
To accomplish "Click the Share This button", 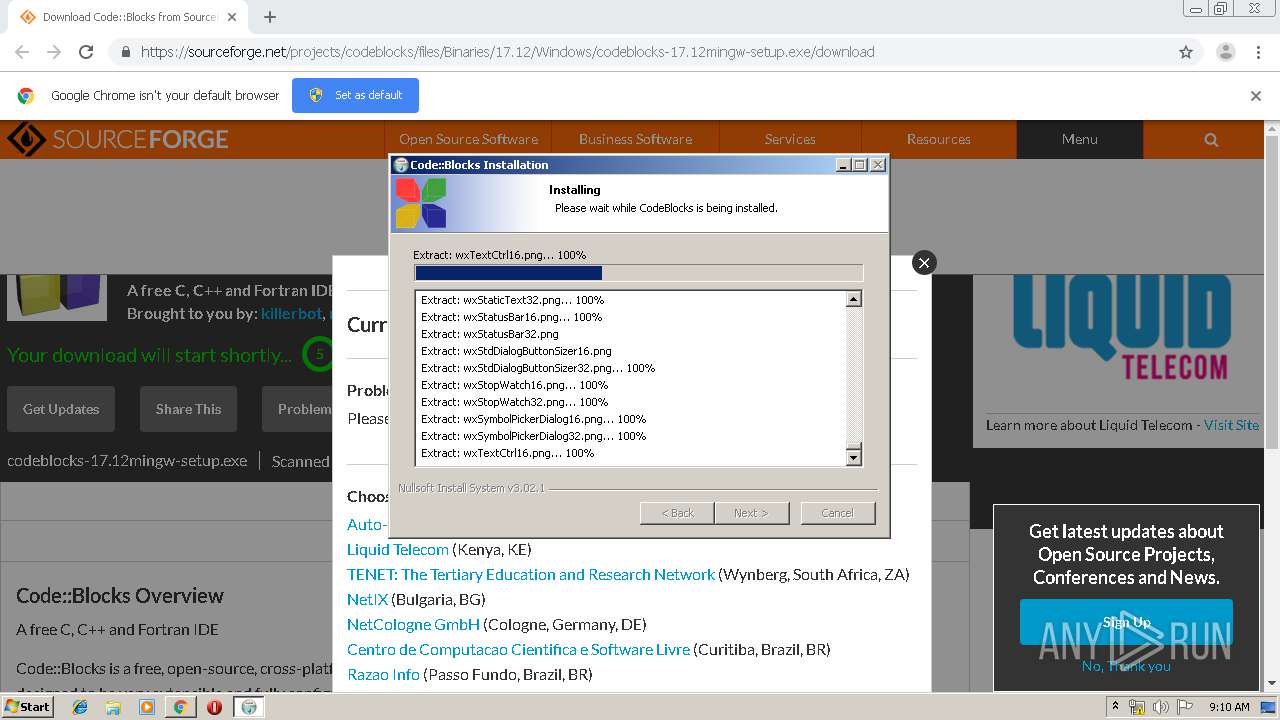I will (188, 409).
